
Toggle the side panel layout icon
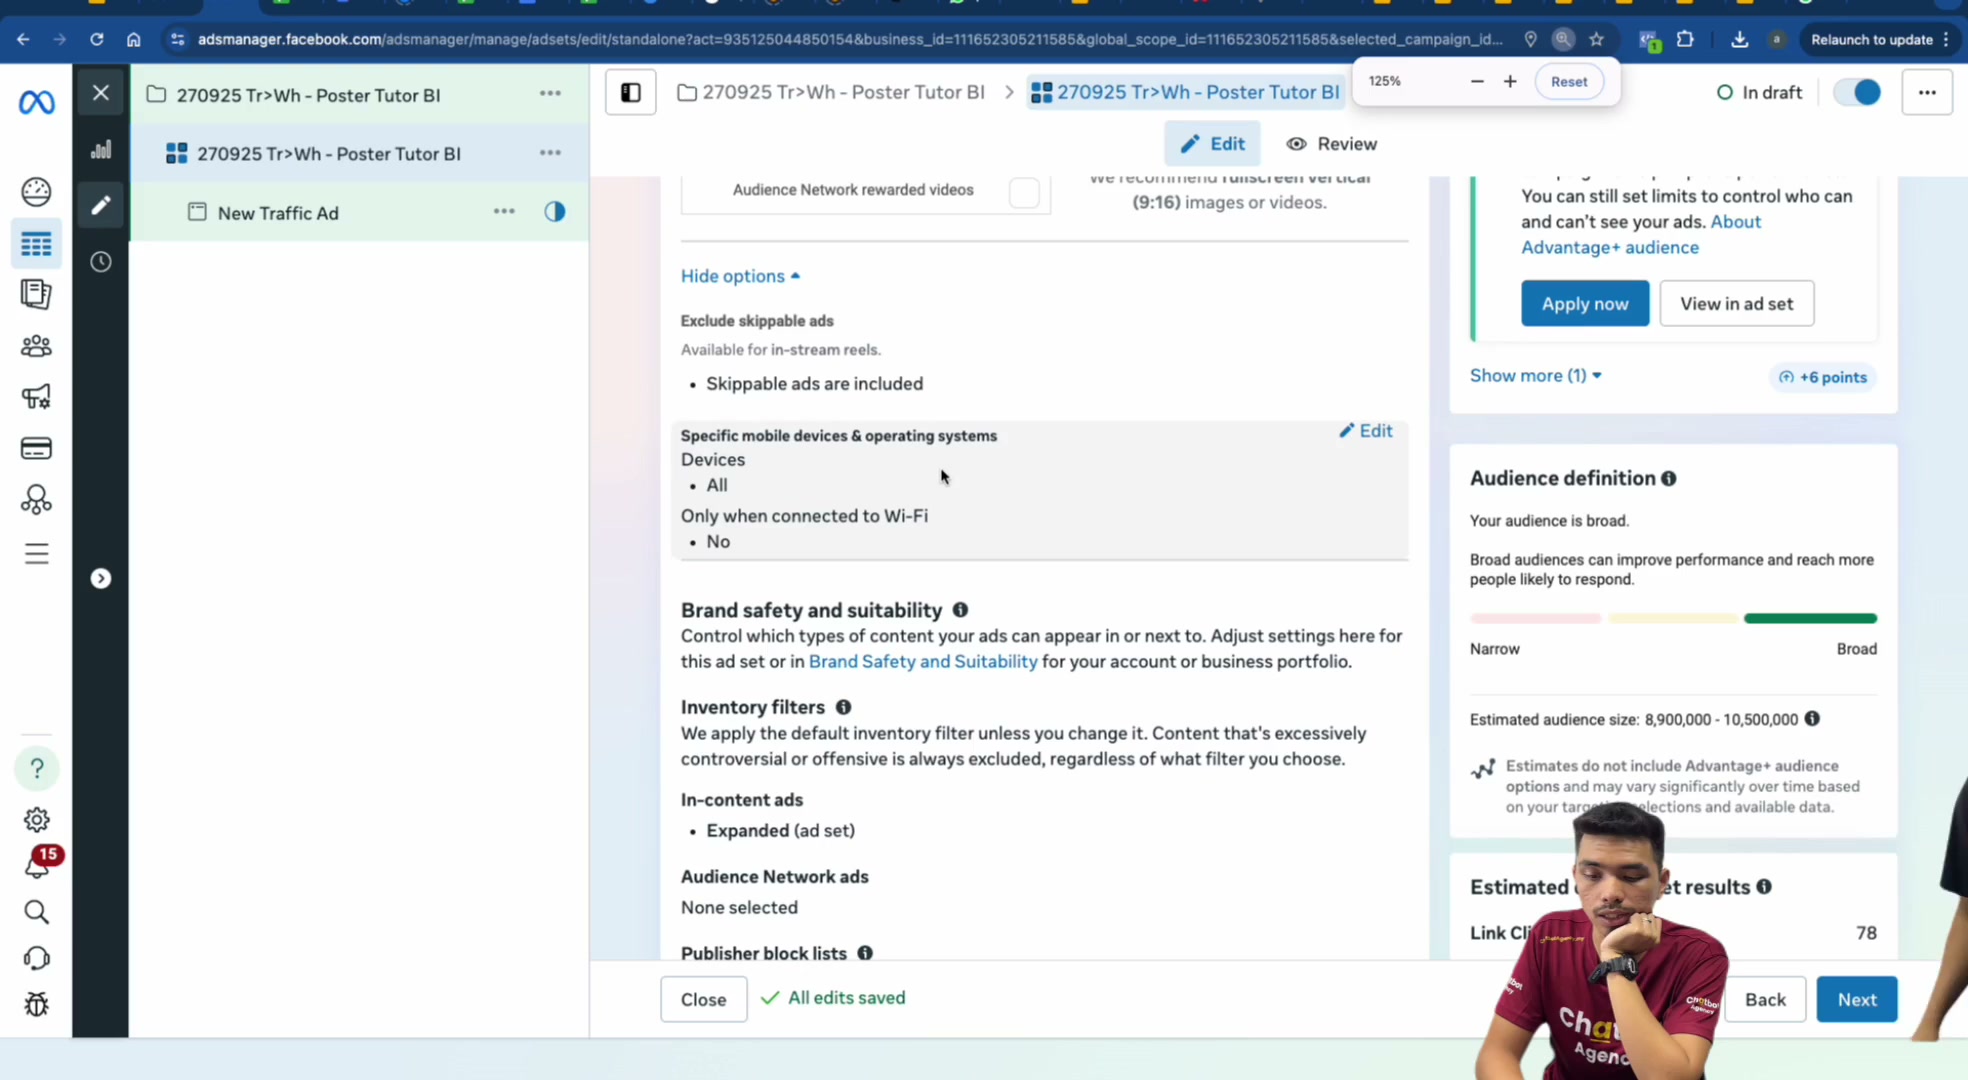pos(631,93)
